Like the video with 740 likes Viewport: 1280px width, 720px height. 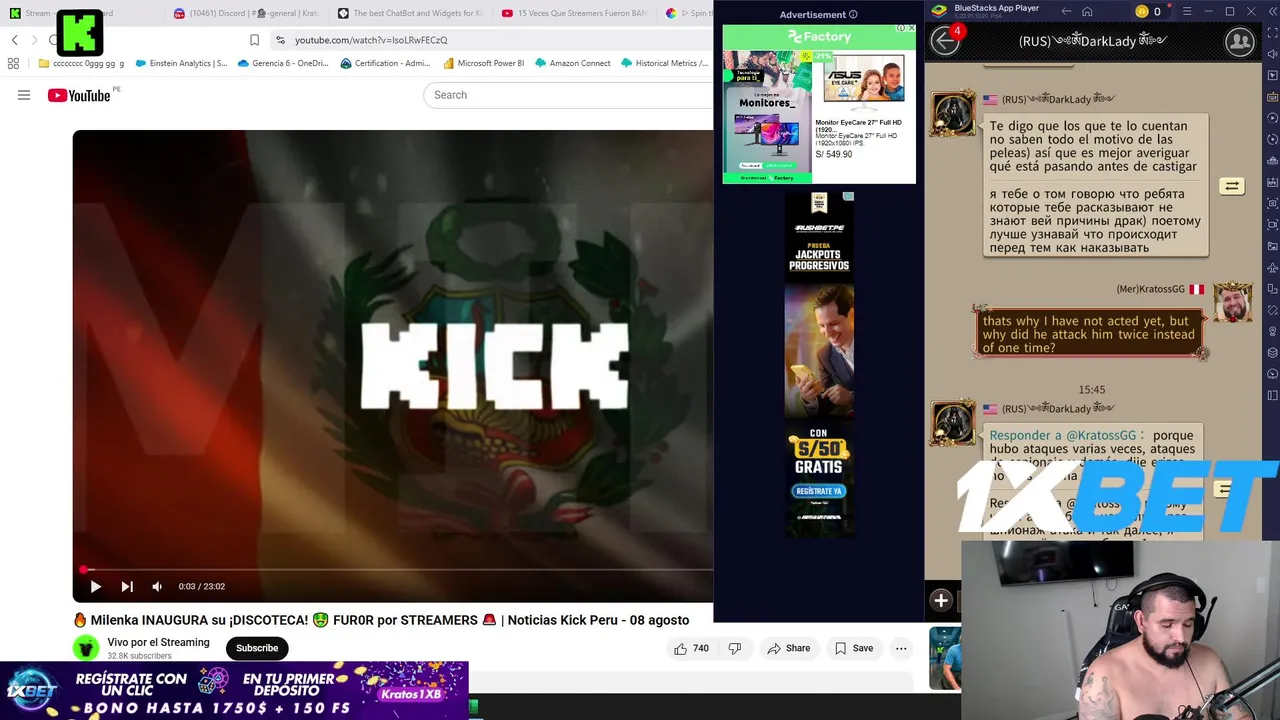(691, 648)
